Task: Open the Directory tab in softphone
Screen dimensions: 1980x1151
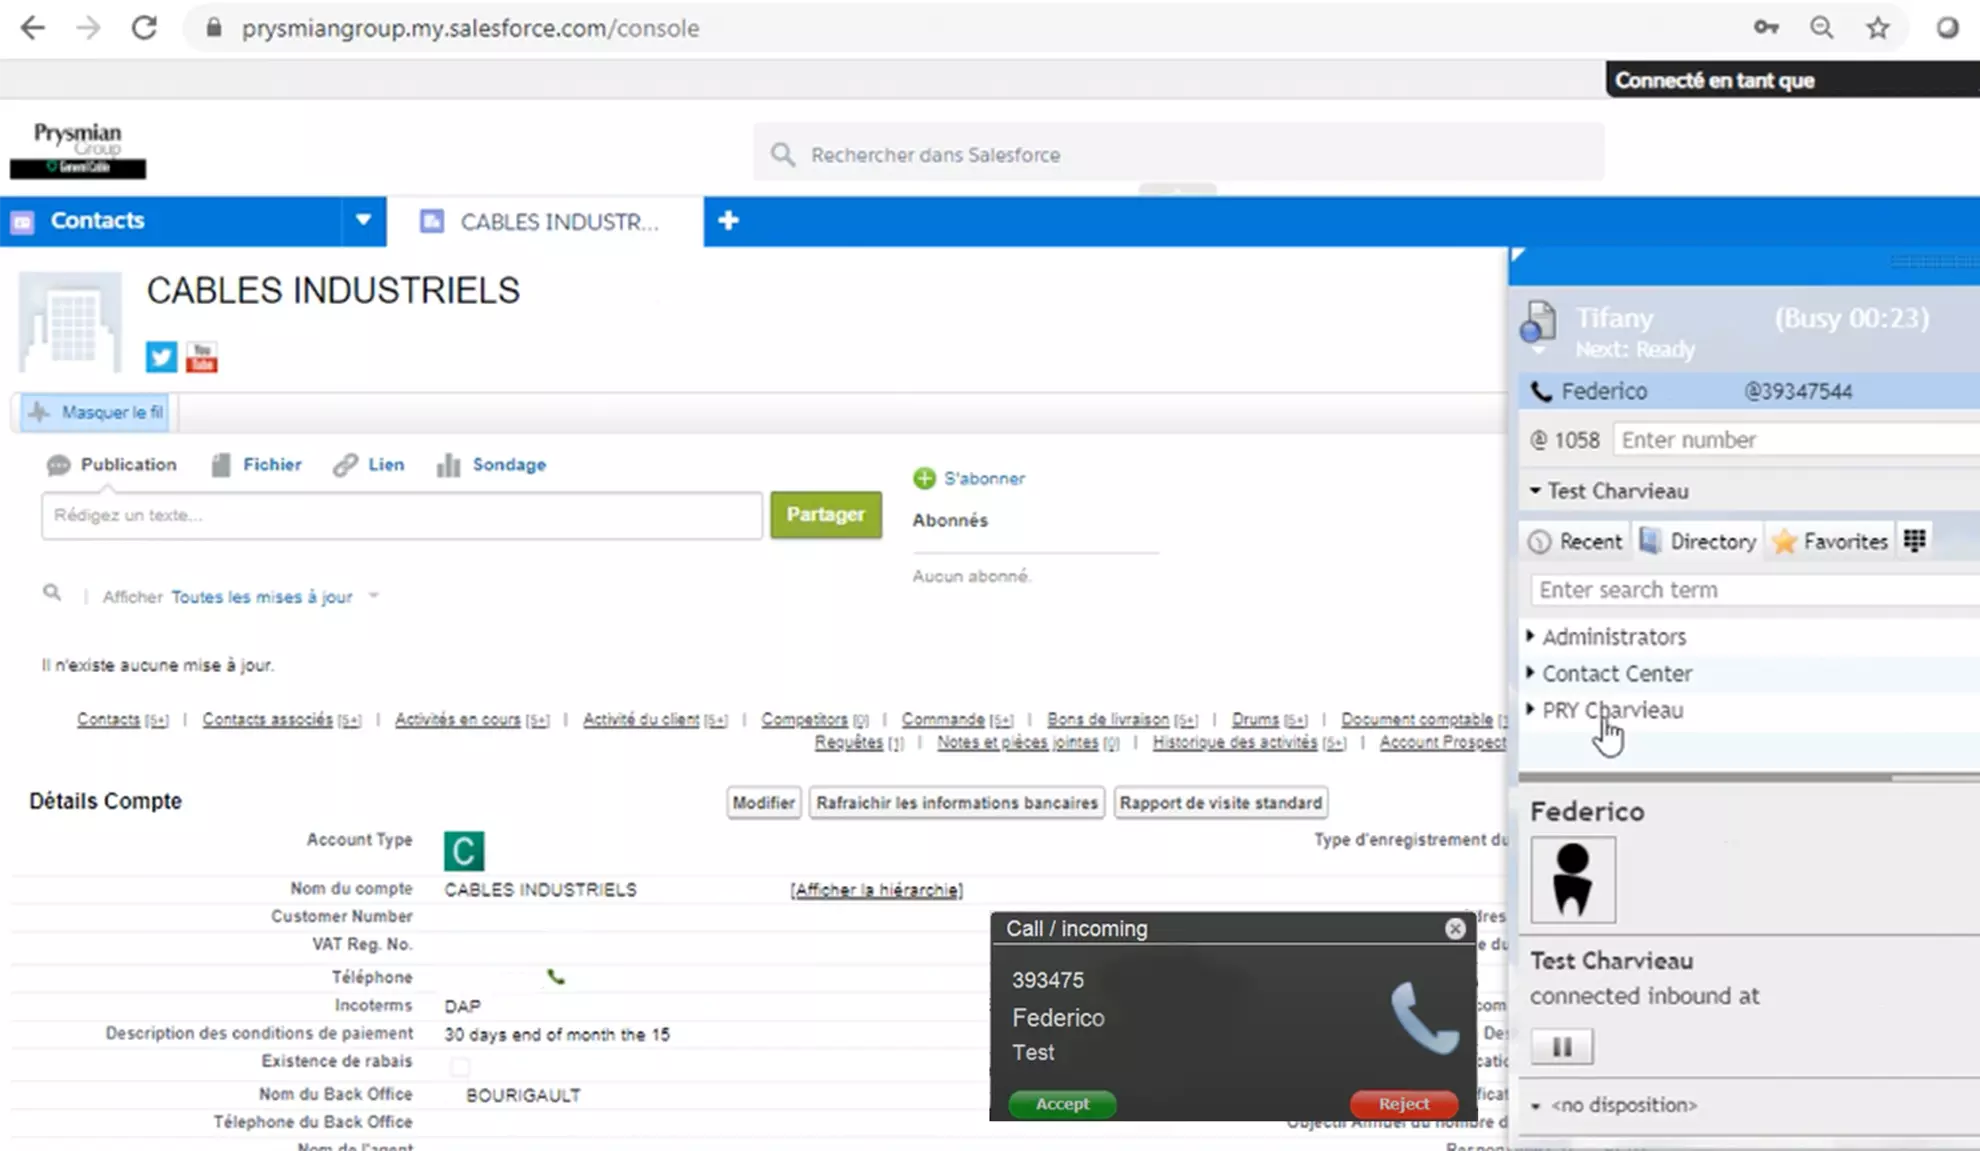Action: [x=1699, y=541]
